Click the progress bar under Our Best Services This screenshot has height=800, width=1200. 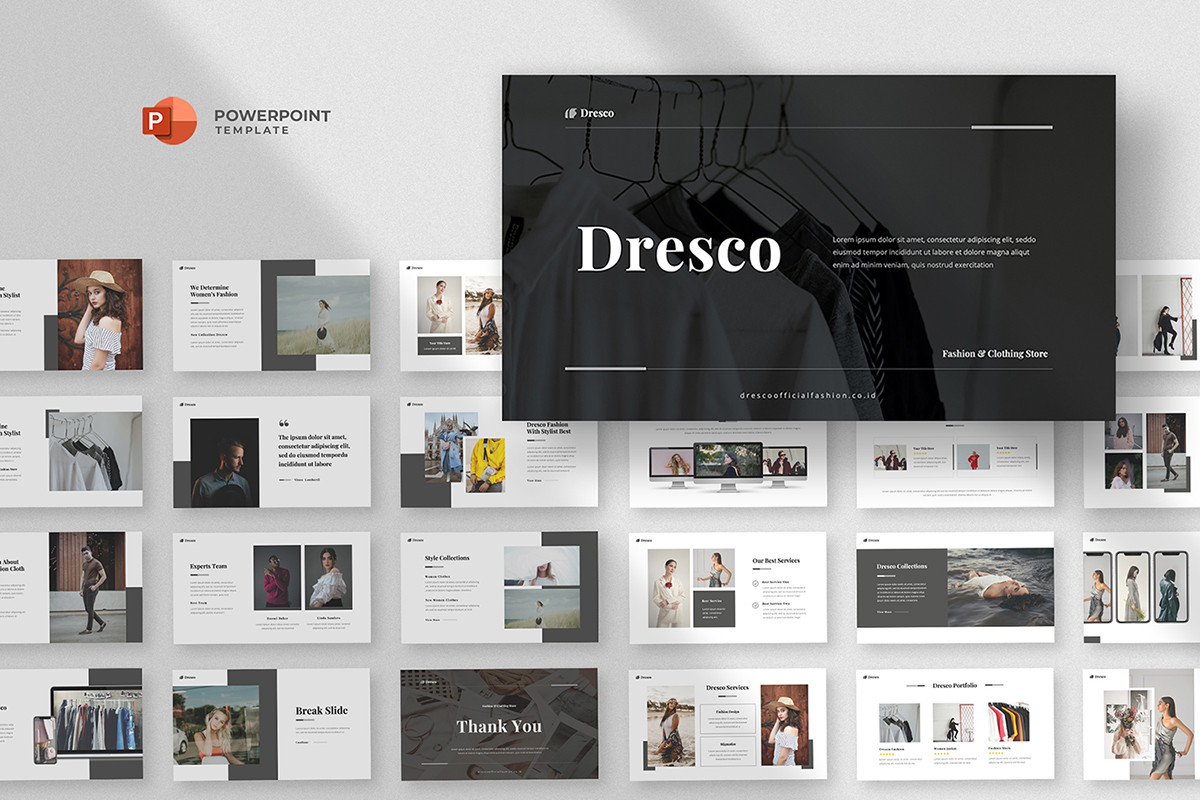tap(762, 569)
